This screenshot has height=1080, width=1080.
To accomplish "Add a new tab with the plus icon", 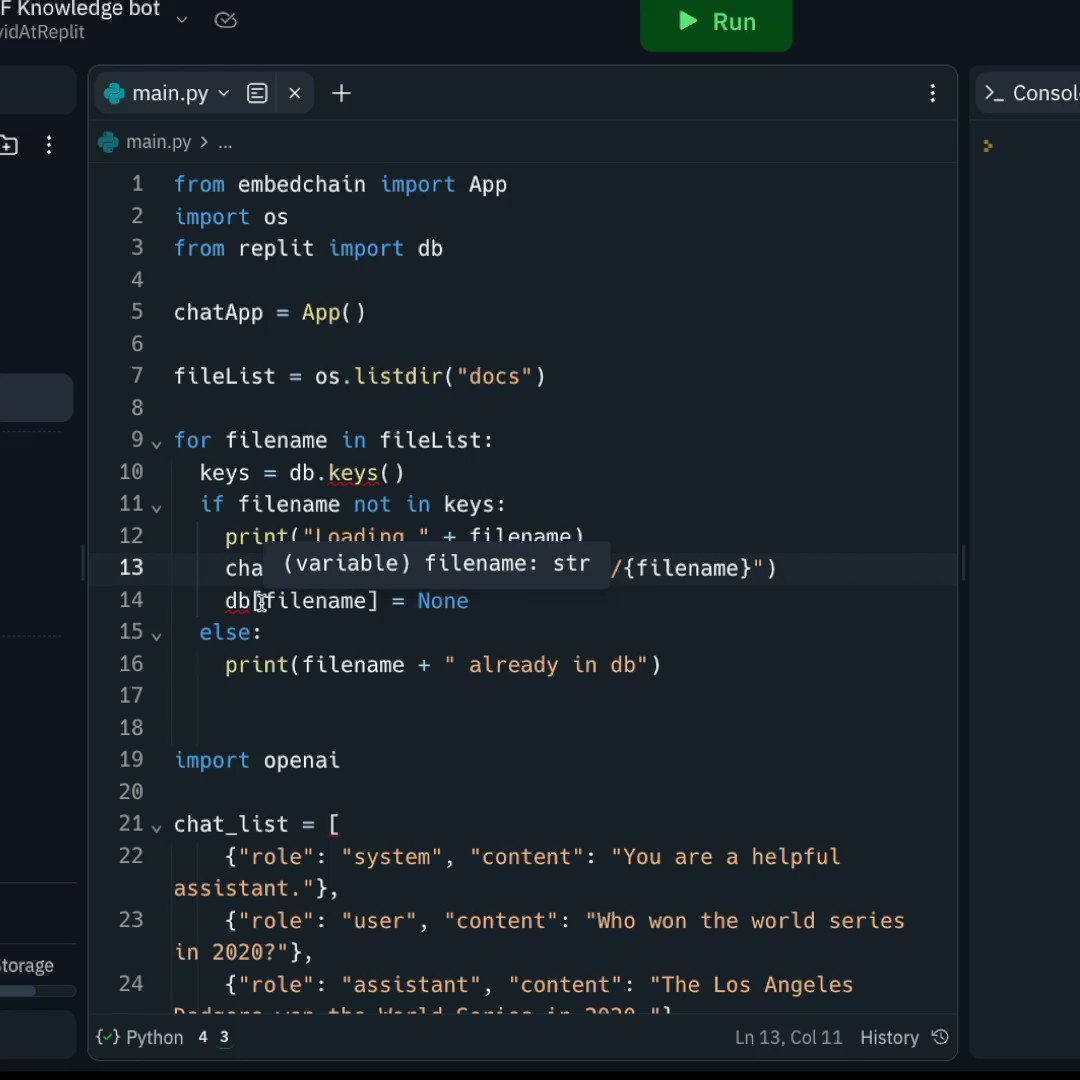I will (x=341, y=93).
